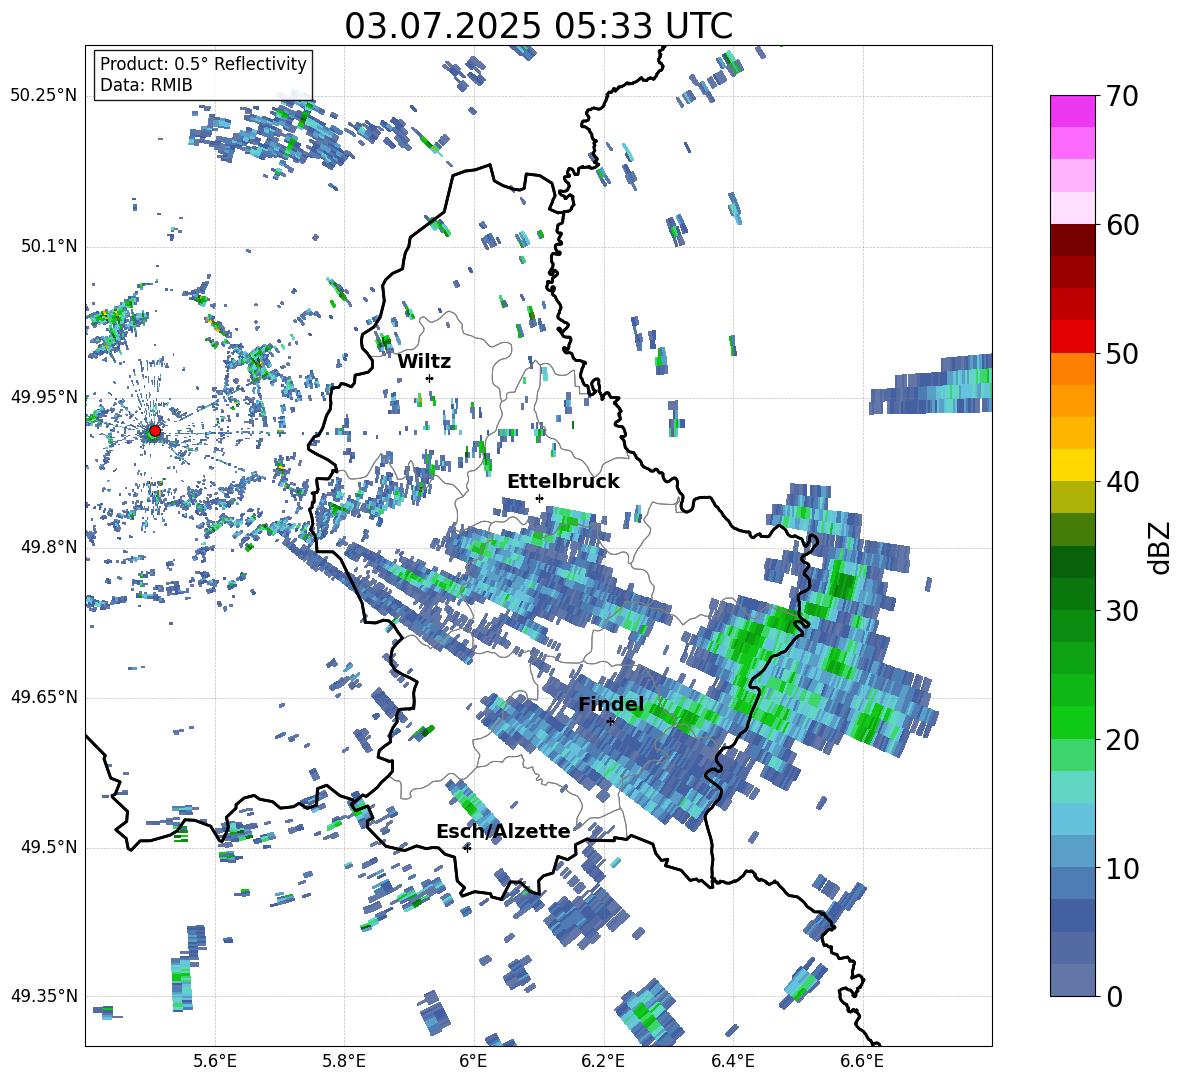
Task: Click the 49.95°N latitude label
Action: [44, 396]
